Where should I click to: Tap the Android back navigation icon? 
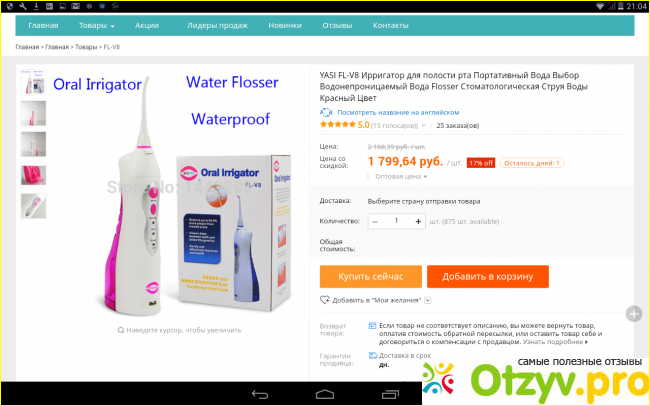click(x=260, y=394)
